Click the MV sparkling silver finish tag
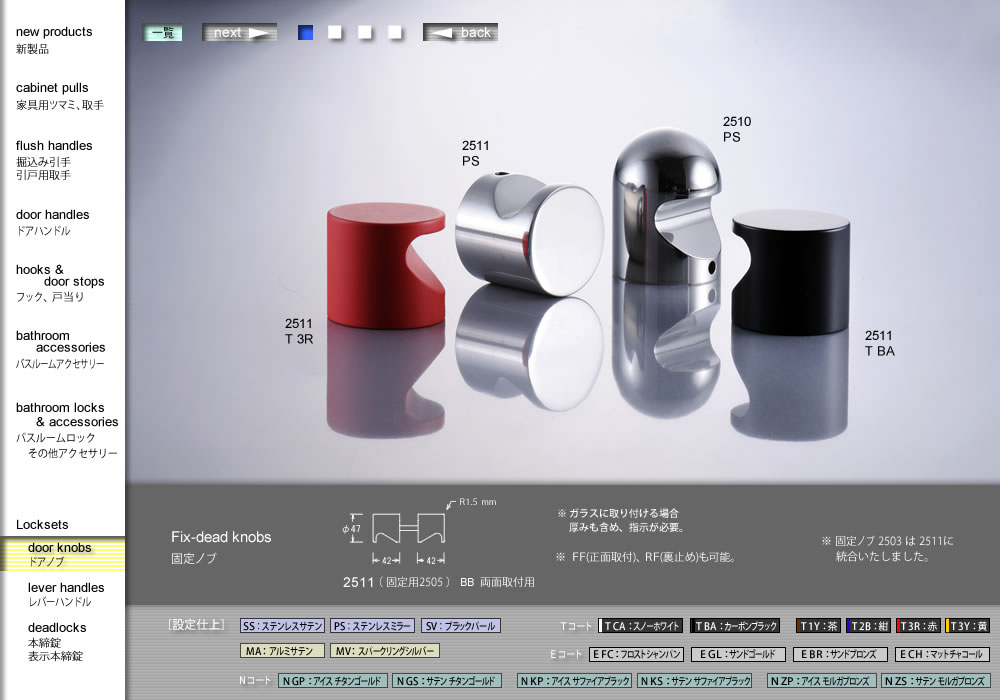Screen dimensions: 1000x700 point(385,651)
